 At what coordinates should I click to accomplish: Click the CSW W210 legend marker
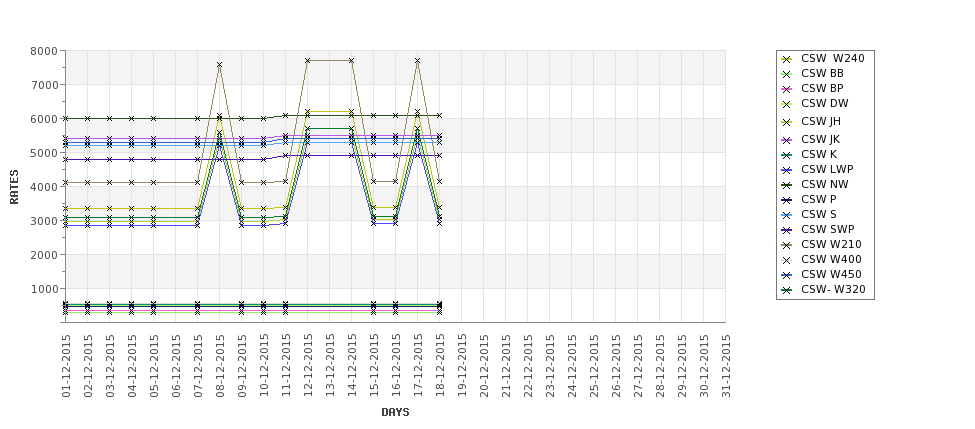(787, 245)
